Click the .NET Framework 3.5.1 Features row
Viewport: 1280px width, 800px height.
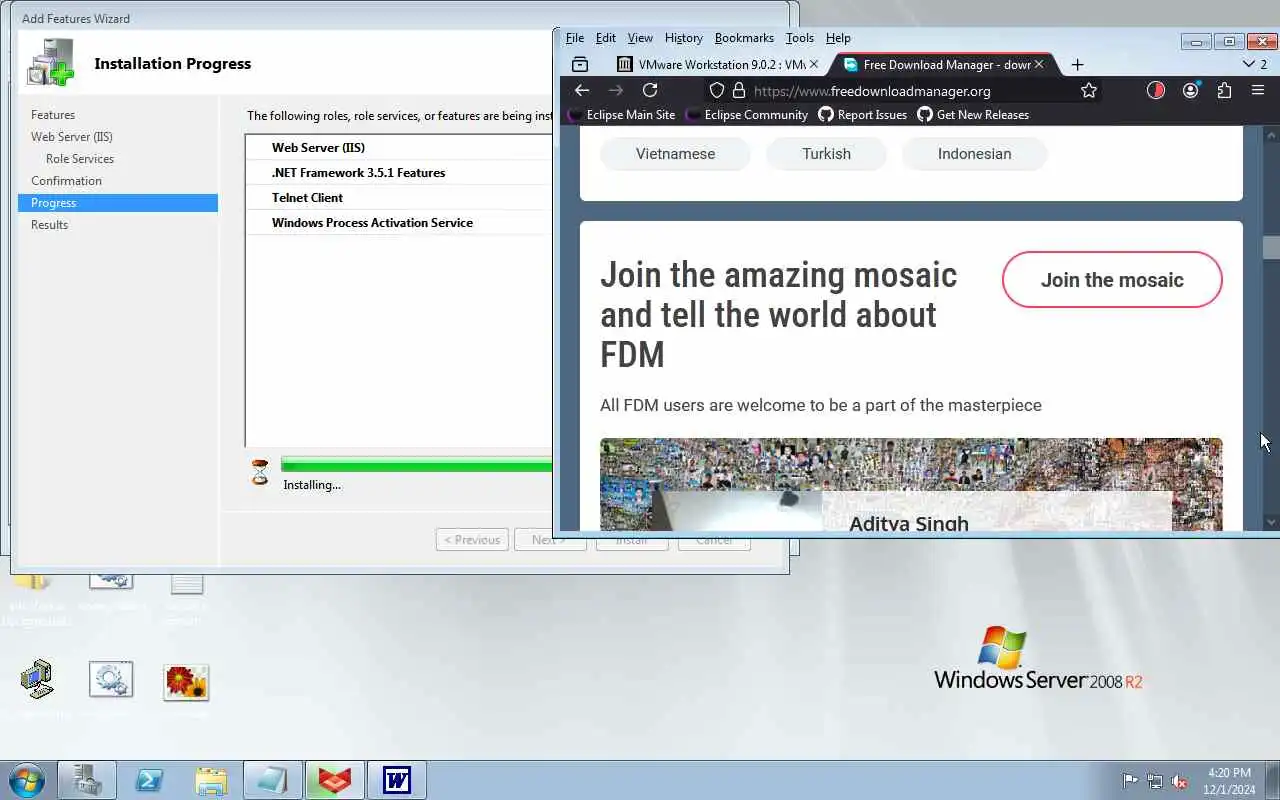click(x=399, y=173)
